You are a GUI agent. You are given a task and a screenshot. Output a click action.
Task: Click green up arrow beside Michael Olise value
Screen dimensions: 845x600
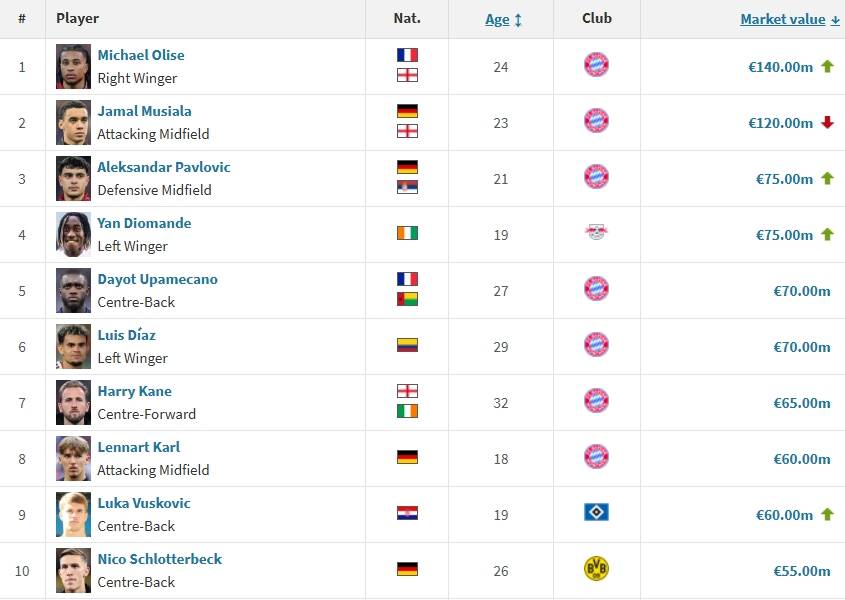click(x=827, y=67)
